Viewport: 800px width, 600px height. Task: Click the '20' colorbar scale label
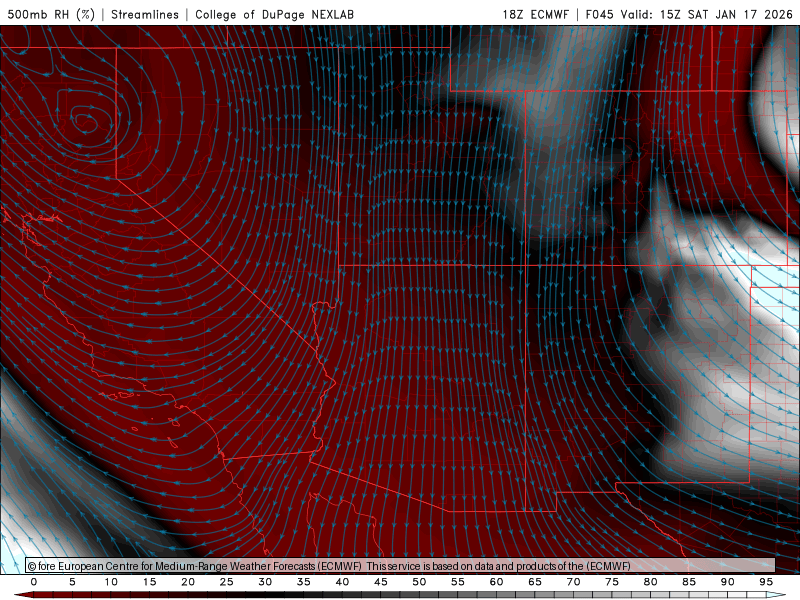(x=188, y=582)
